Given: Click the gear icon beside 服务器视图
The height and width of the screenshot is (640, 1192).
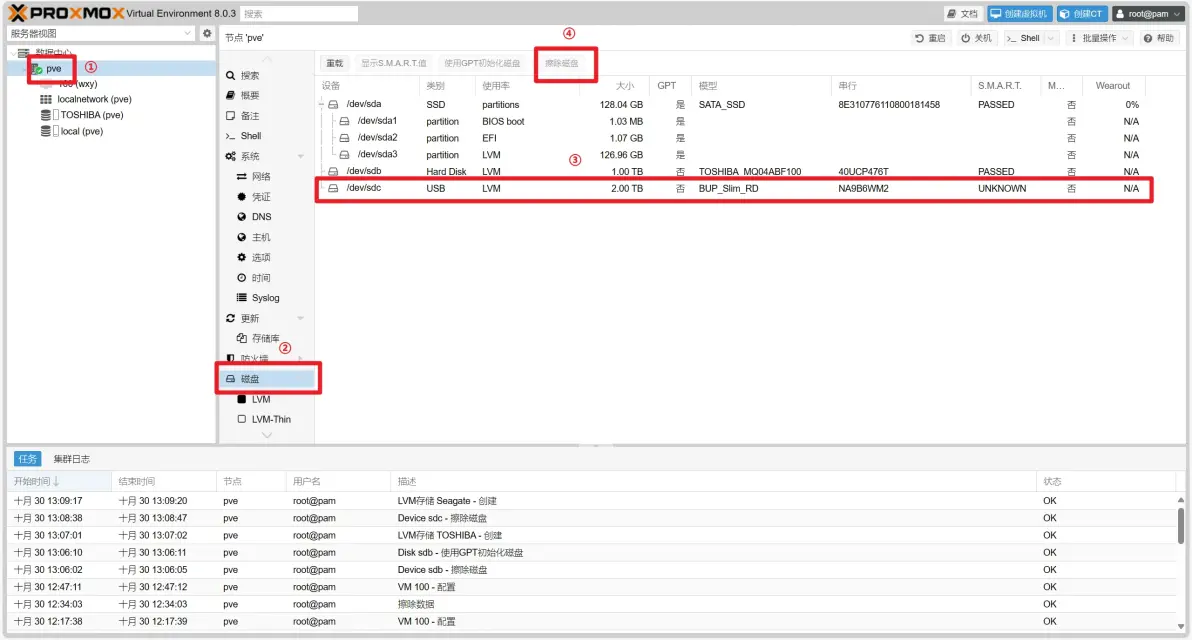Looking at the screenshot, I should coord(207,33).
